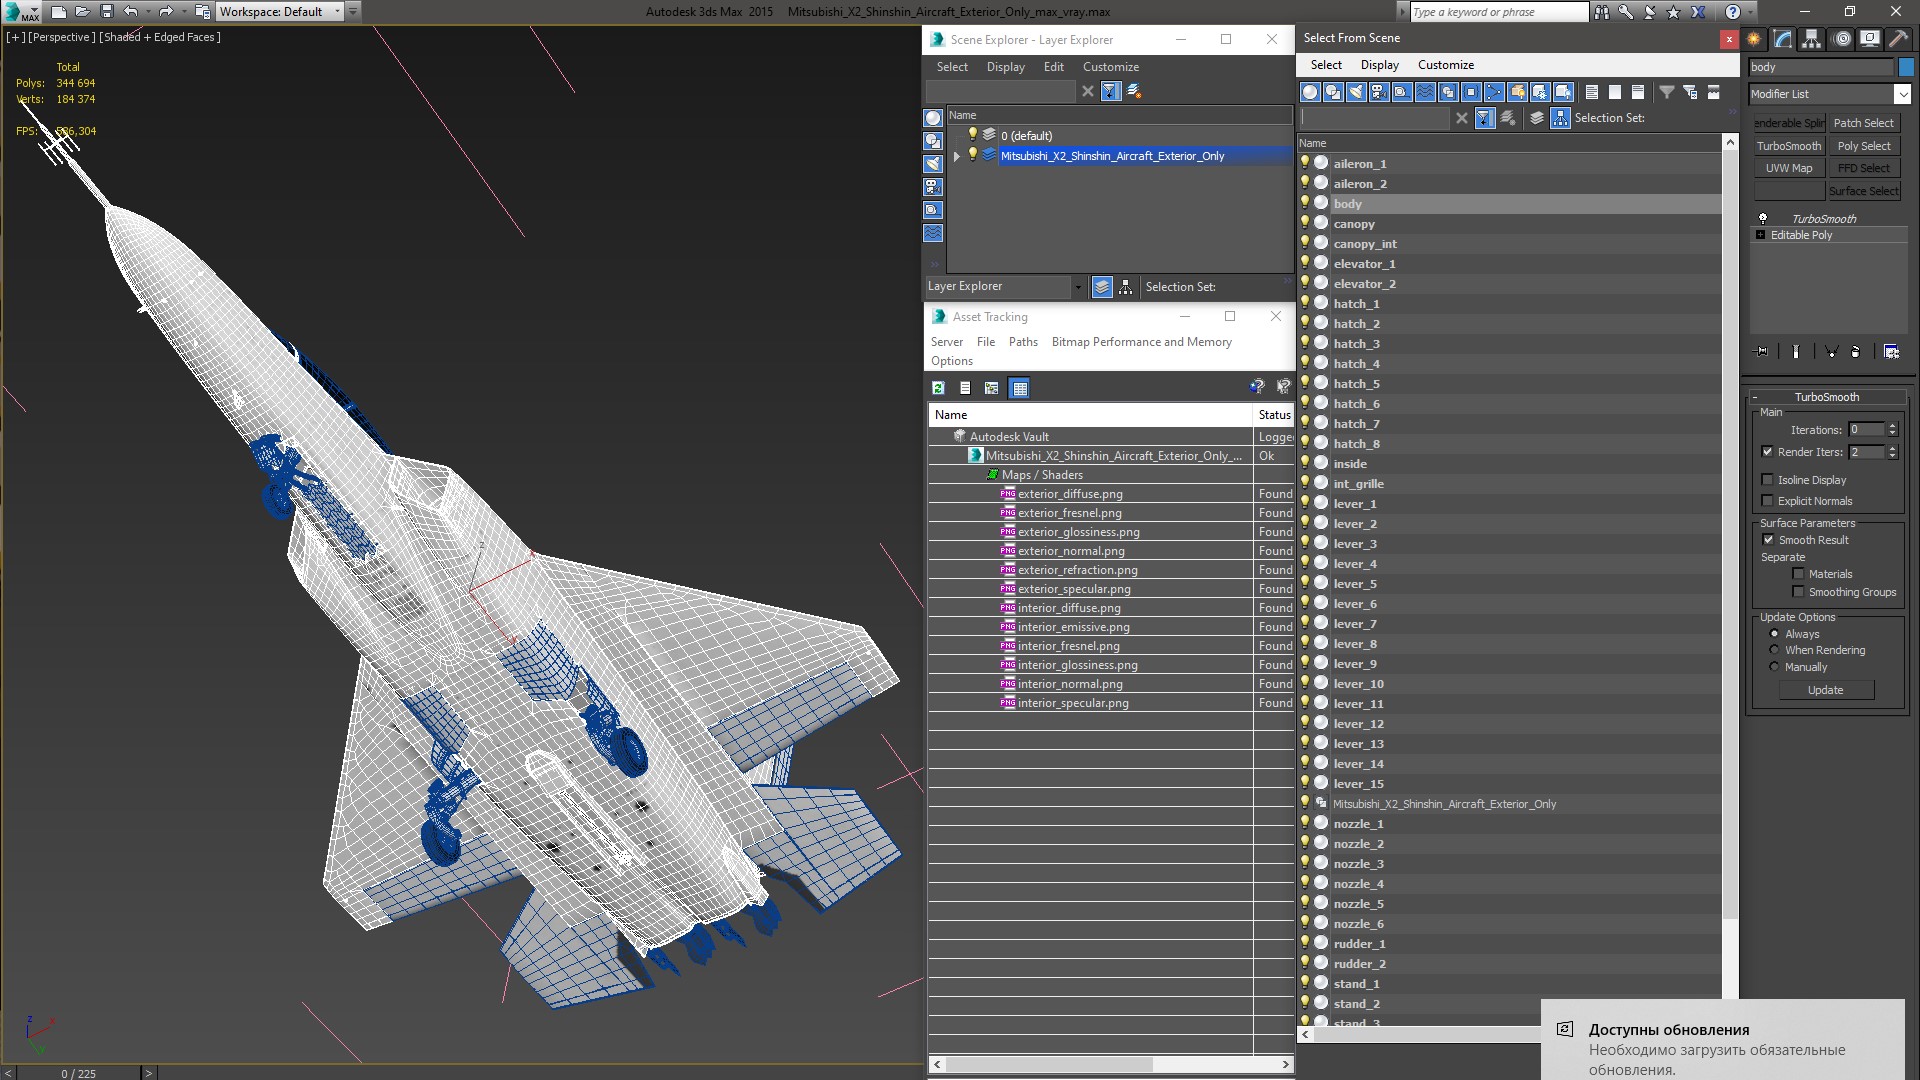Viewport: 1920px width, 1080px height.
Task: Open Paths menu in Asset Tracking
Action: (x=1023, y=342)
